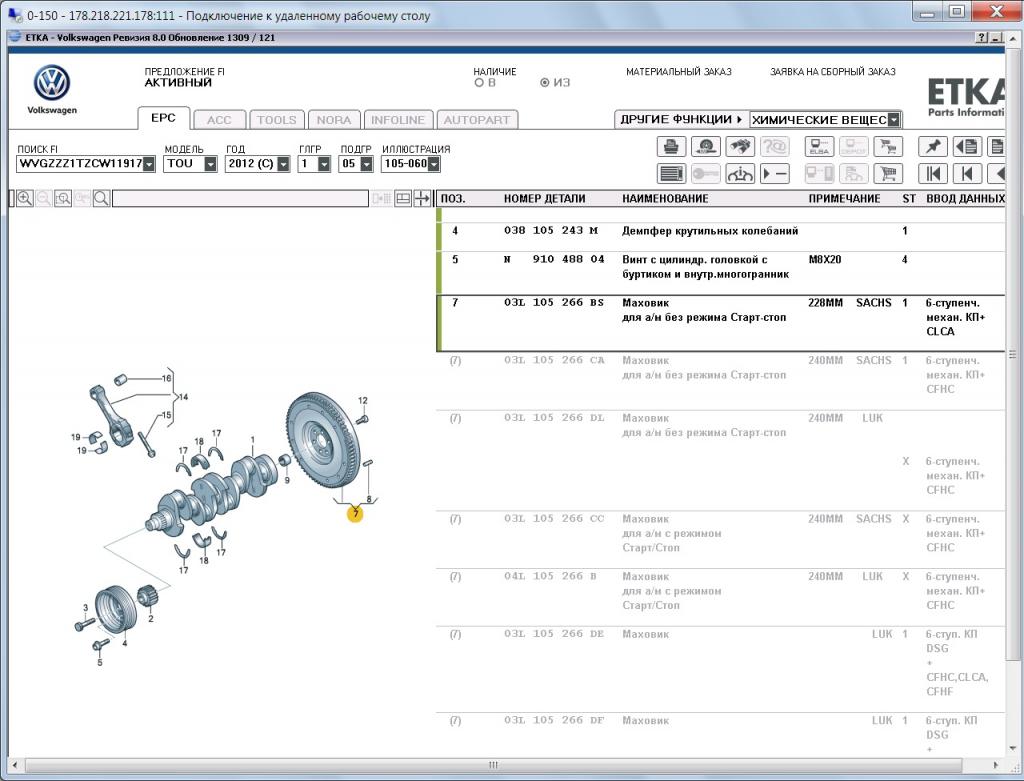Open the wheel/tyre catalog icon
The width and height of the screenshot is (1024, 781).
tap(705, 146)
